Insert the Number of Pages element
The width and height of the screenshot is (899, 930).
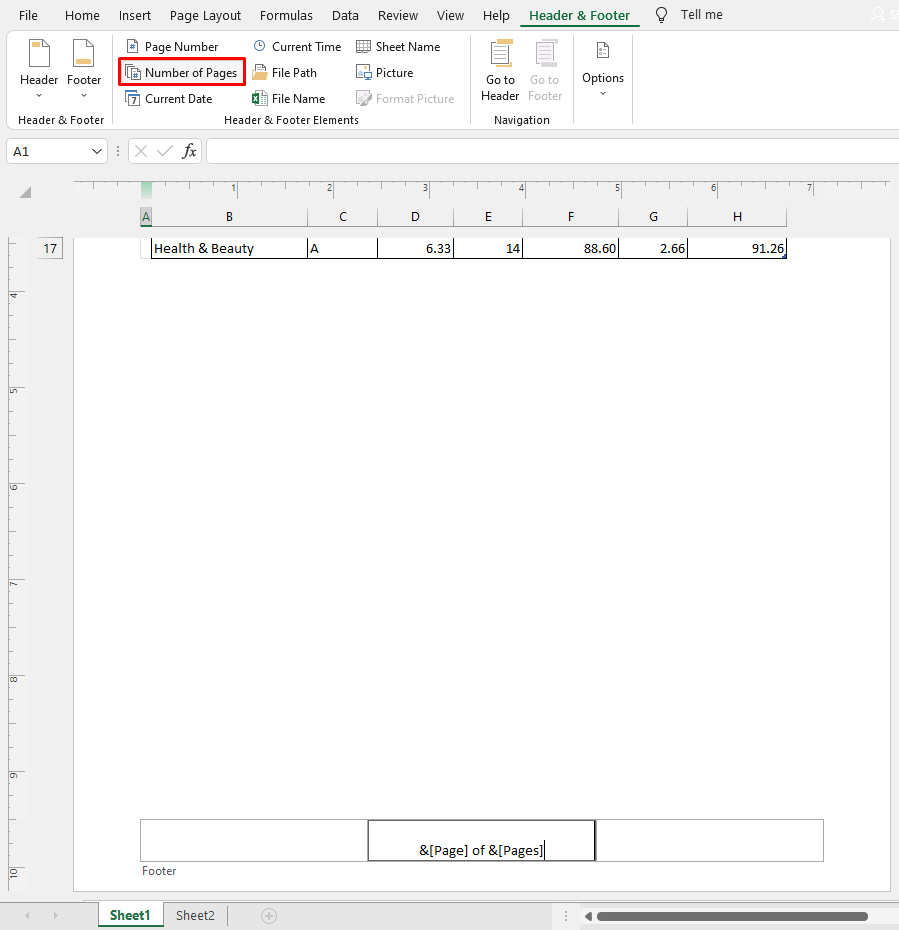pos(181,72)
